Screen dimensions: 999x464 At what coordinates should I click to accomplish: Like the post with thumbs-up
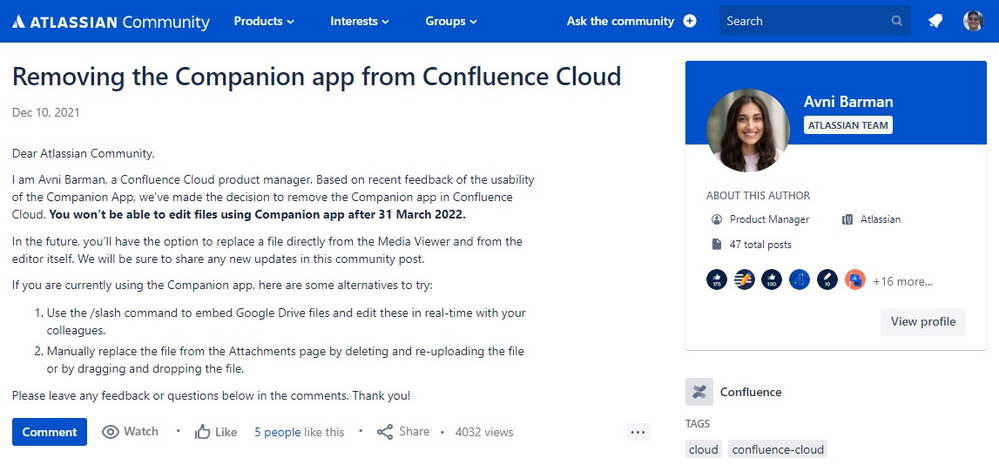point(203,432)
